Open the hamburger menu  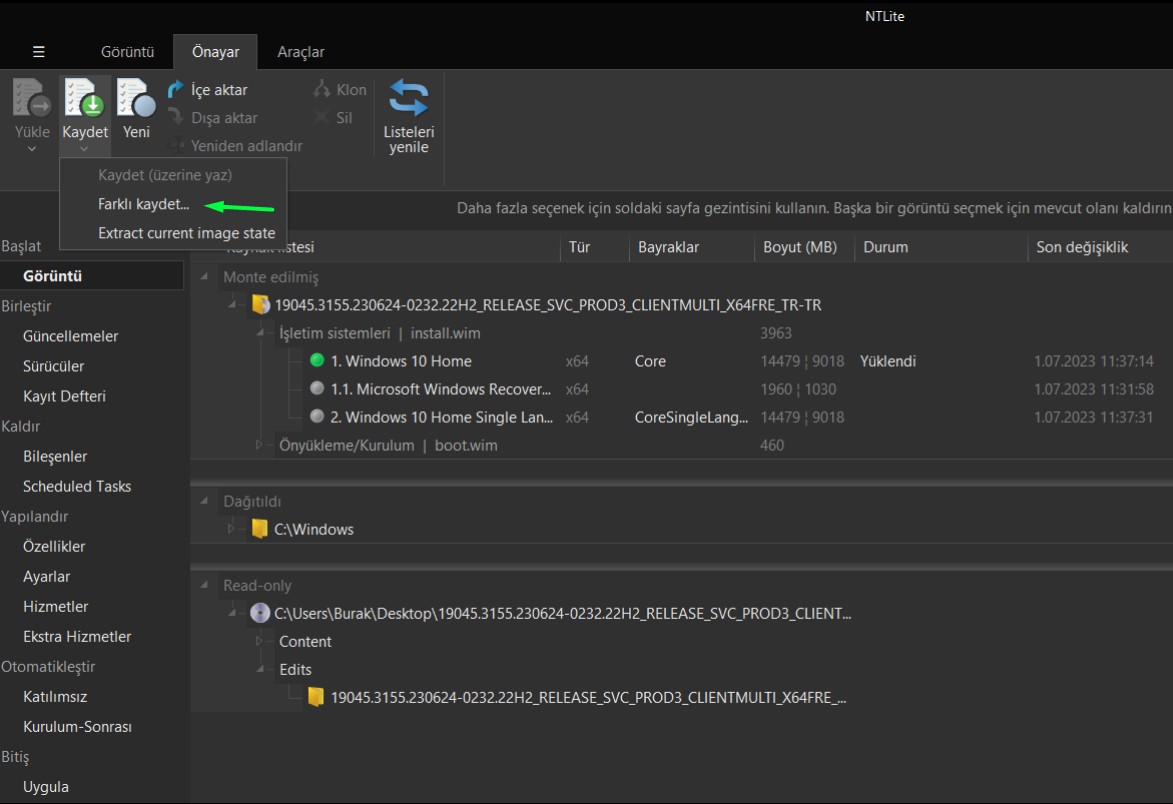click(x=39, y=52)
